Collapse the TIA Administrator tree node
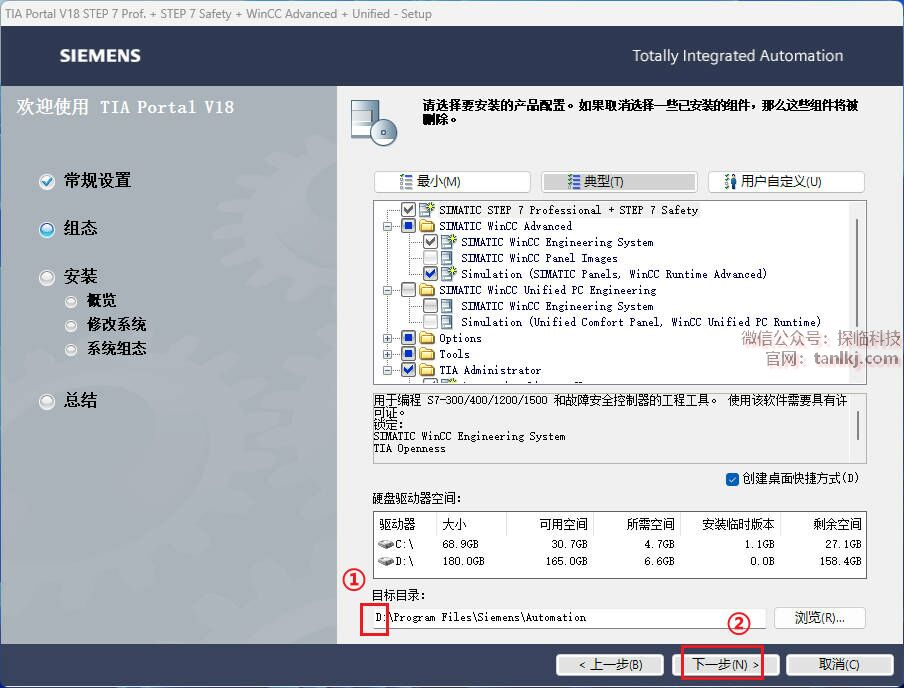Image resolution: width=904 pixels, height=688 pixels. tap(387, 370)
